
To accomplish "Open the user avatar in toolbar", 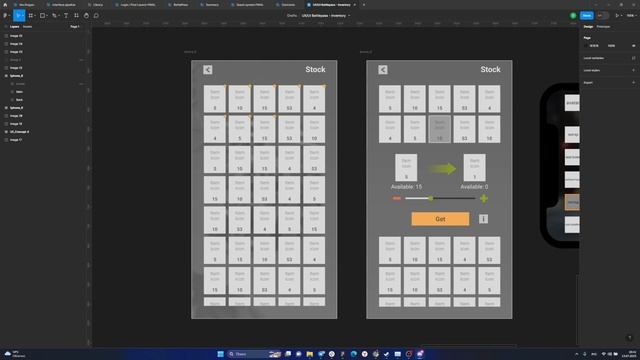I will coord(573,16).
